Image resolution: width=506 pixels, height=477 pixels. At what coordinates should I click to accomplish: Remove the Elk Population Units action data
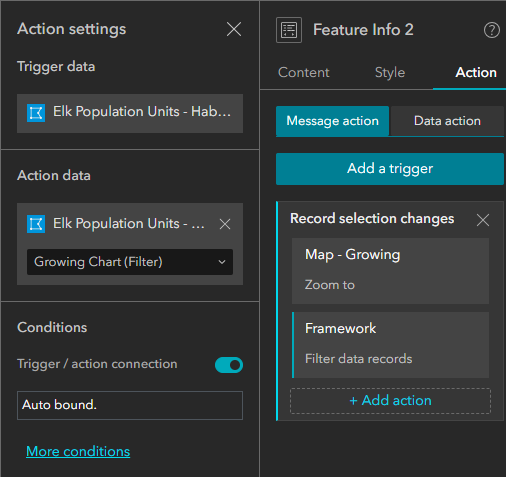tap(225, 224)
